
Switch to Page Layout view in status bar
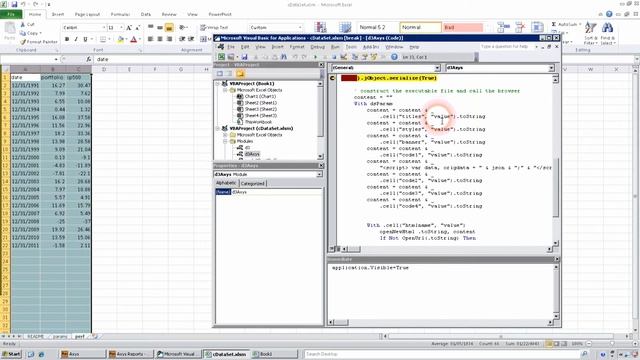(556, 344)
